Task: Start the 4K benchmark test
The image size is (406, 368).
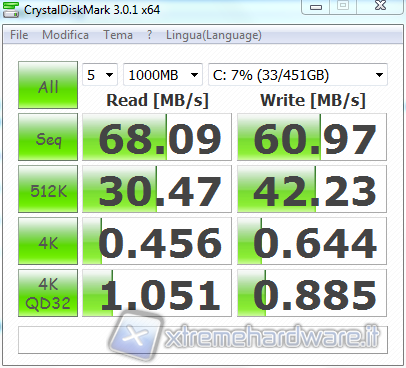Action: 48,241
